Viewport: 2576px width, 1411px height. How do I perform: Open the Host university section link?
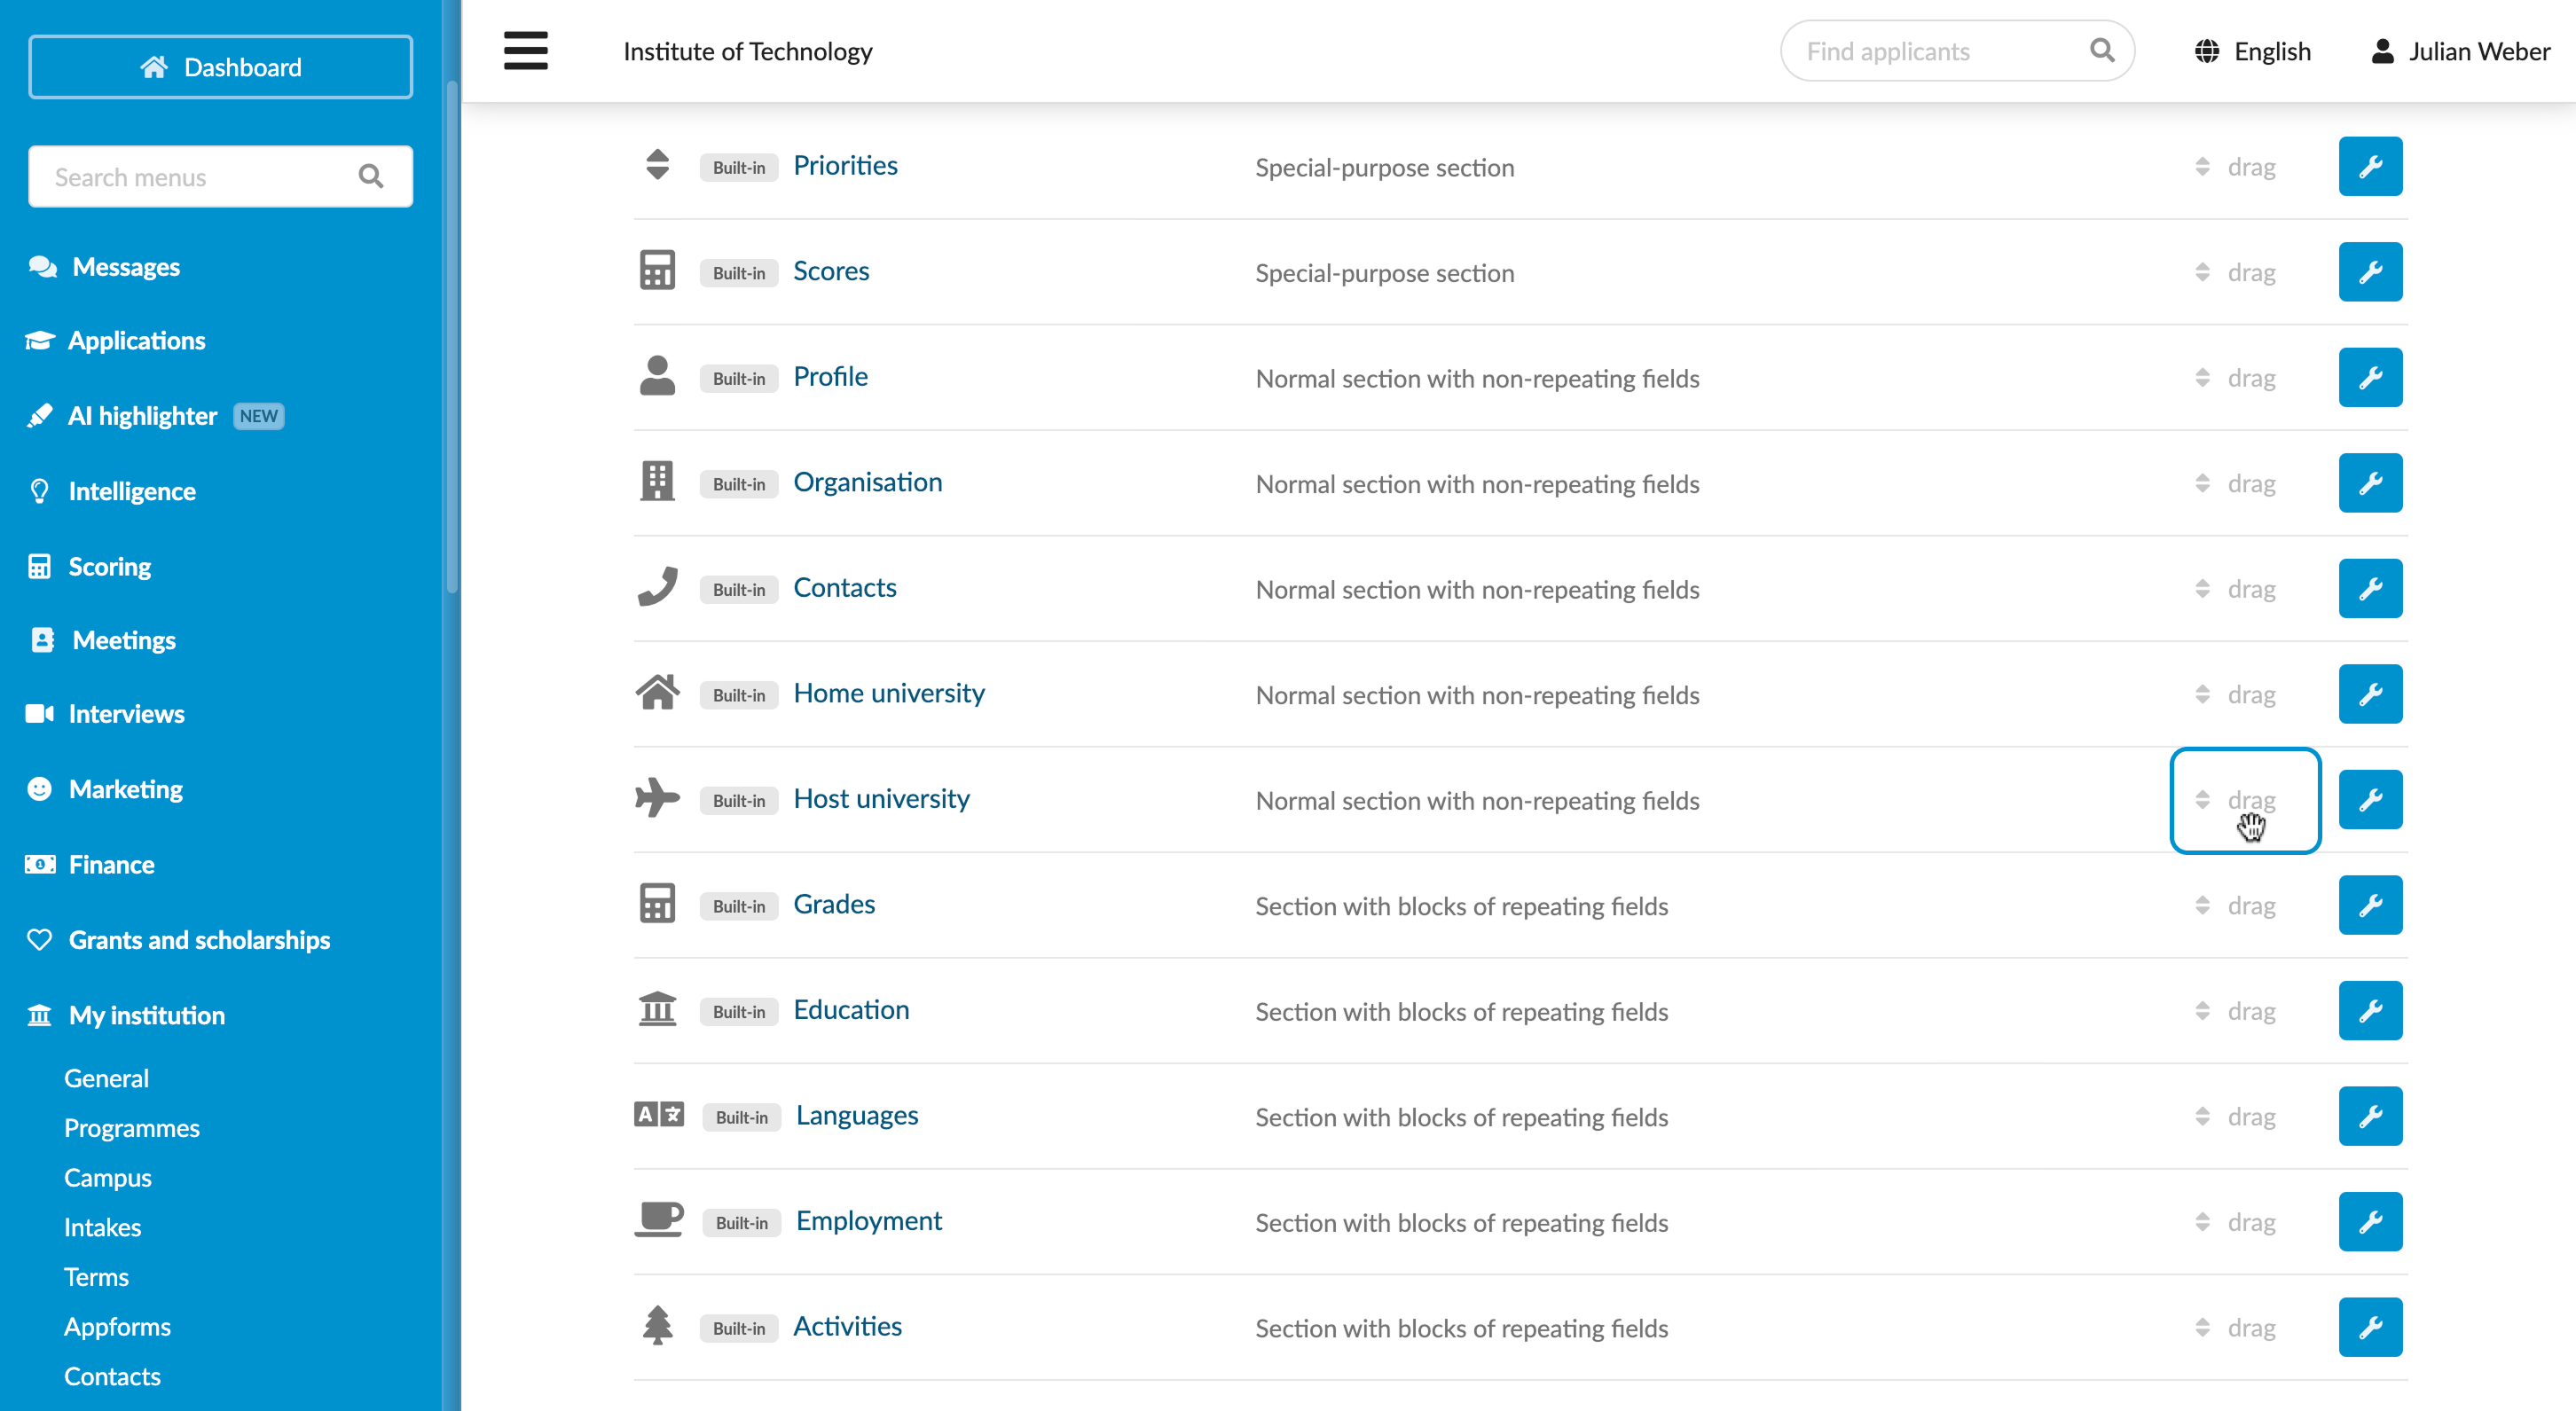click(x=881, y=798)
